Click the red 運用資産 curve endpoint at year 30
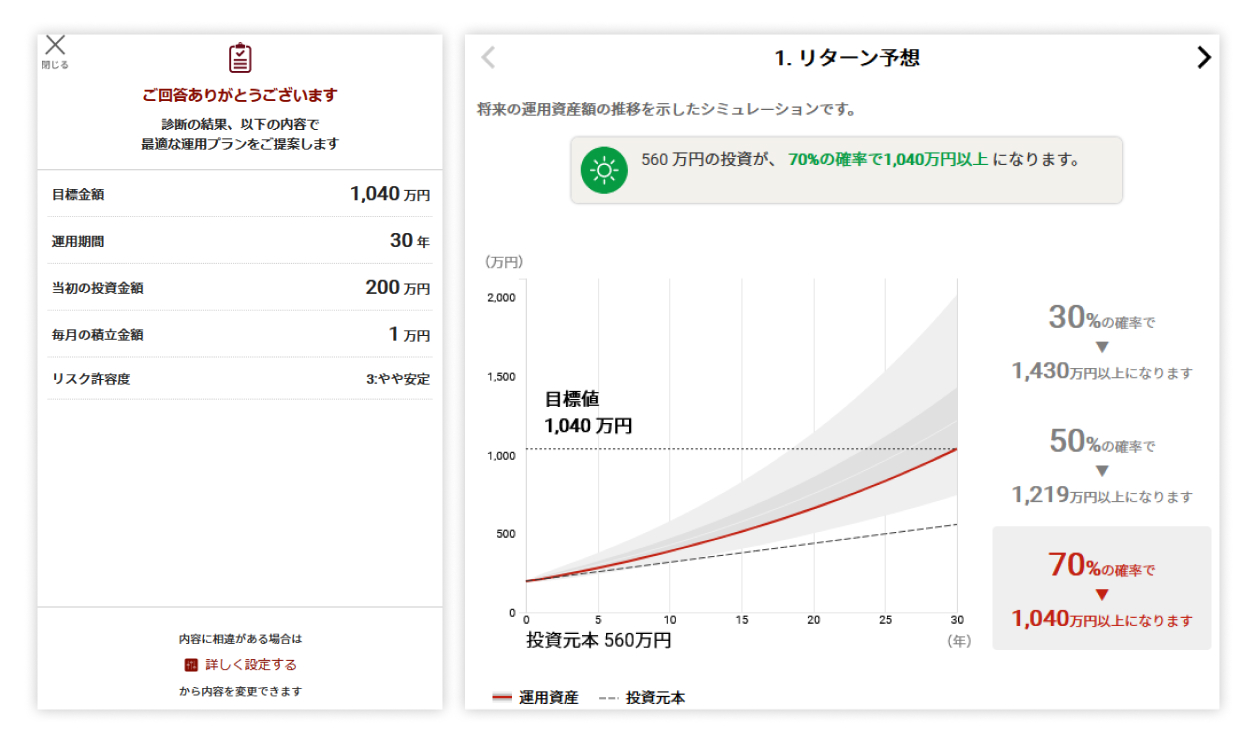Screen dimensions: 1258x743 coord(957,449)
